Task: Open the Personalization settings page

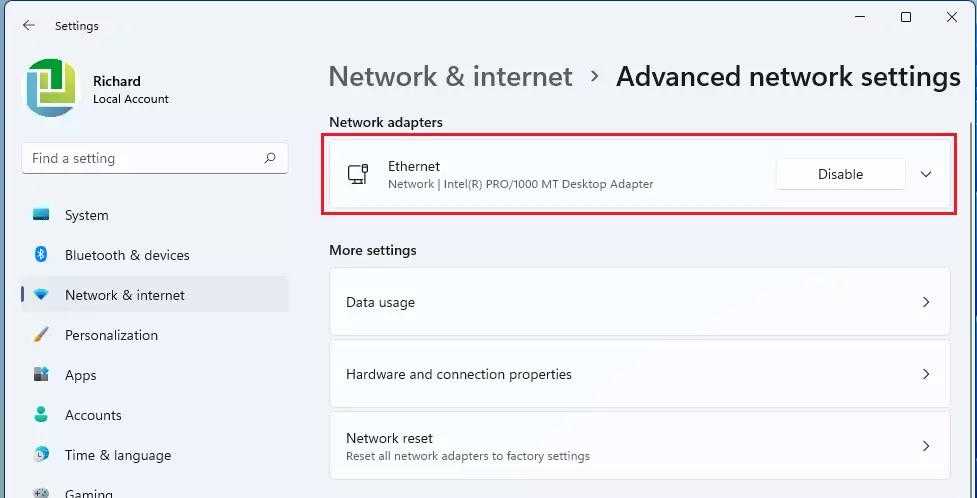Action: pyautogui.click(x=111, y=335)
